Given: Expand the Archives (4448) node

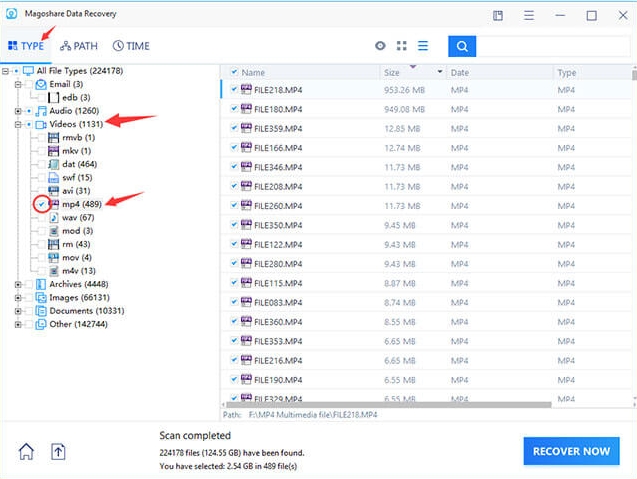Looking at the screenshot, I should pyautogui.click(x=18, y=284).
